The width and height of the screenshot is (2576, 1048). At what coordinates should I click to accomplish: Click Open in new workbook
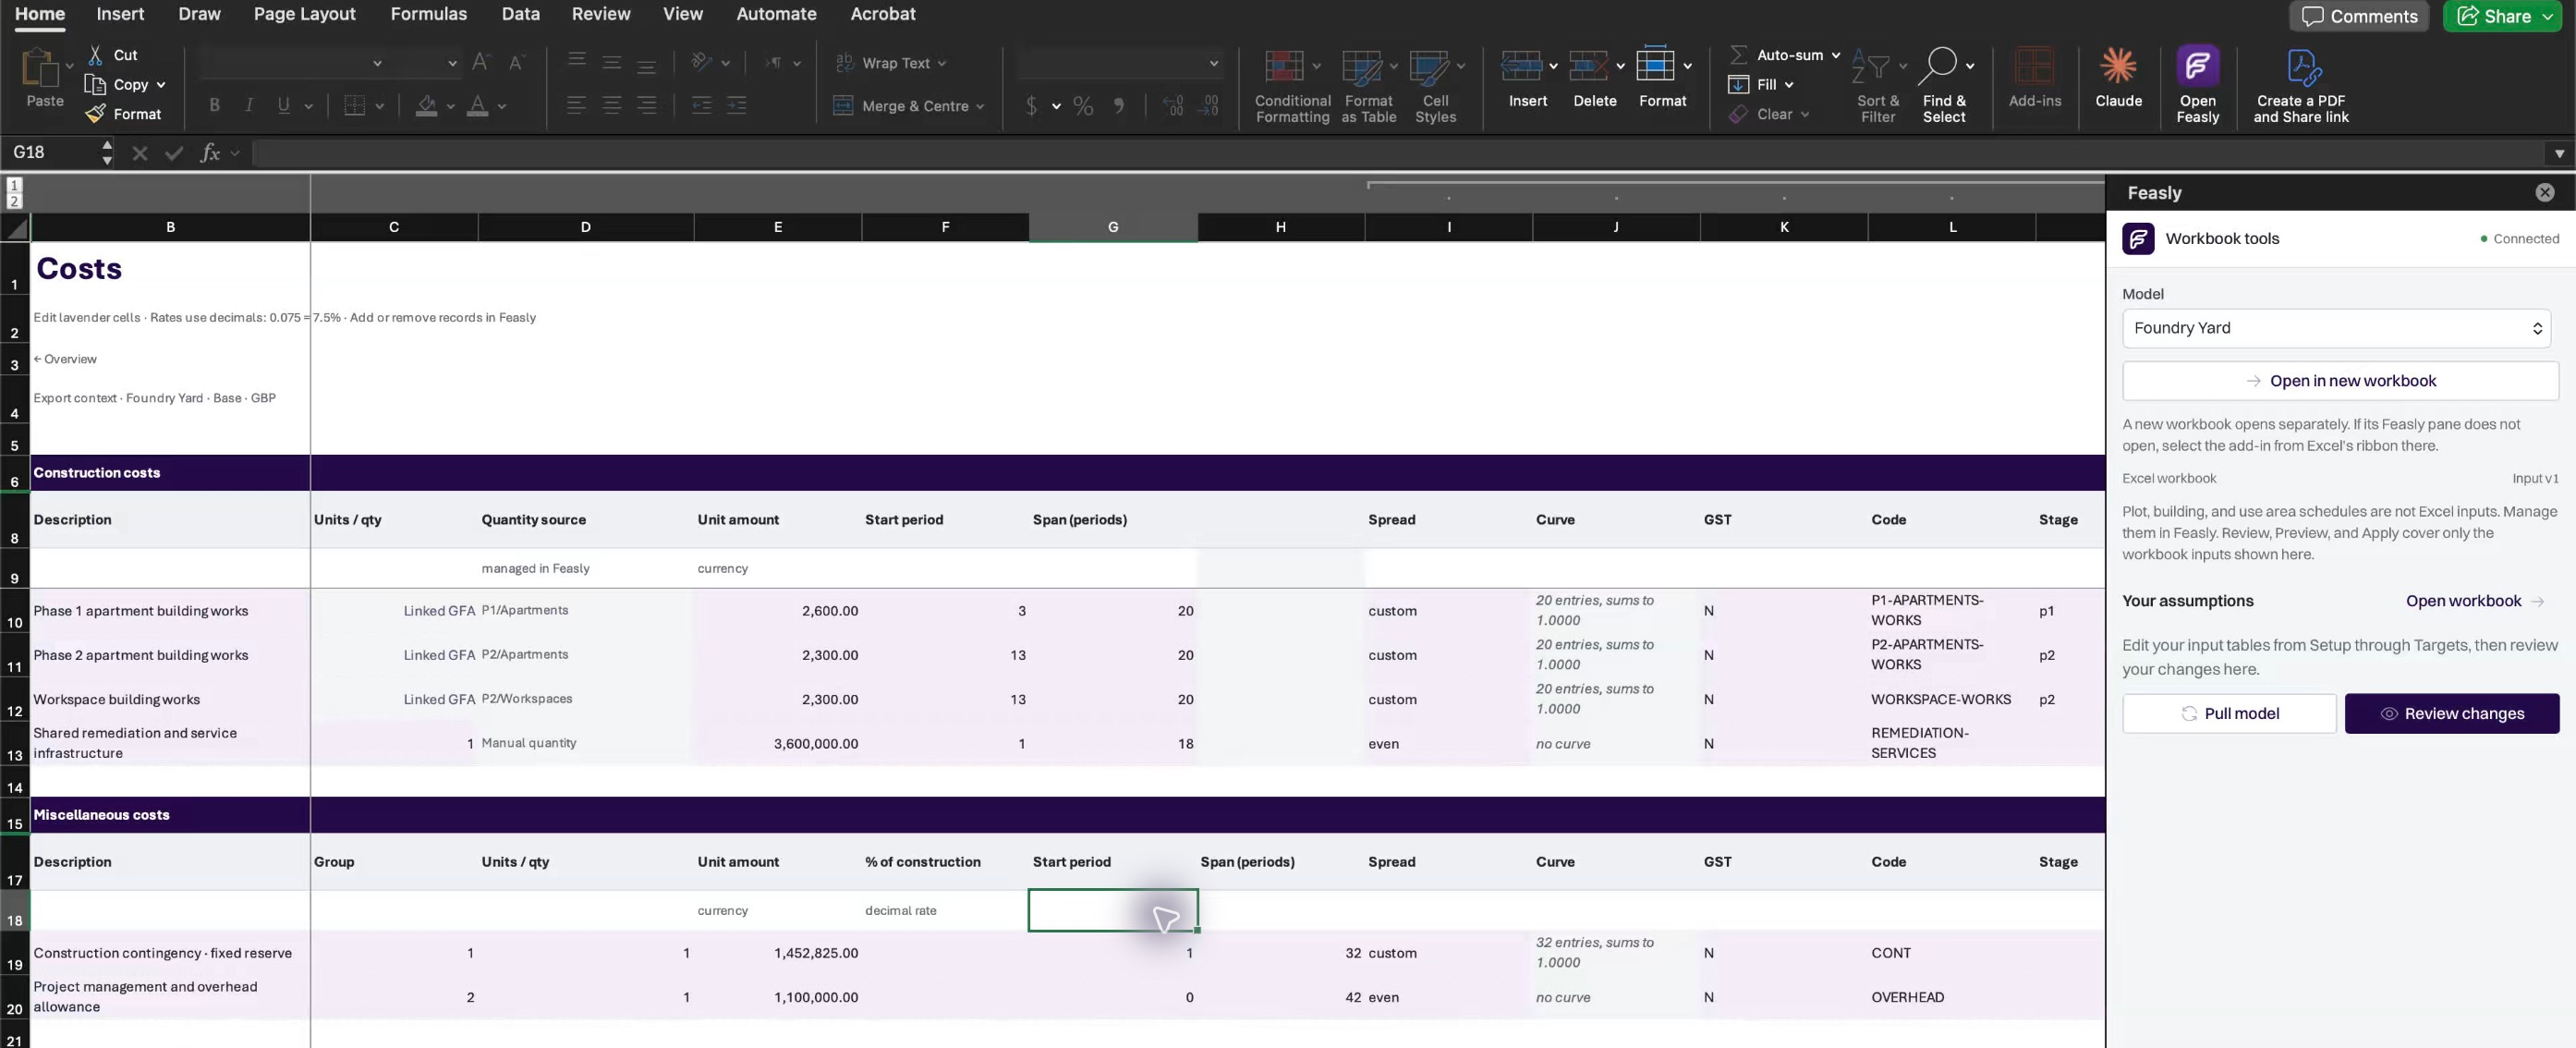(2340, 381)
